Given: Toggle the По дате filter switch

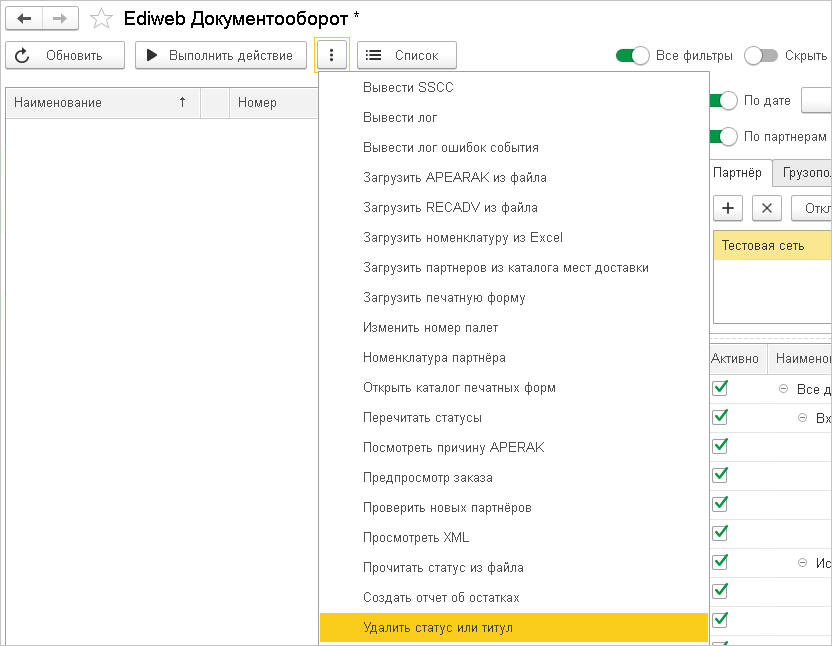Looking at the screenshot, I should [724, 101].
